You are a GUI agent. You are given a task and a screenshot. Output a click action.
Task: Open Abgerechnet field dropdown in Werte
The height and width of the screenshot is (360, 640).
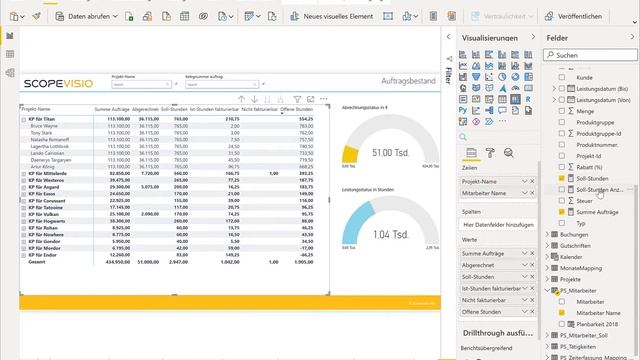pyautogui.click(x=524, y=265)
